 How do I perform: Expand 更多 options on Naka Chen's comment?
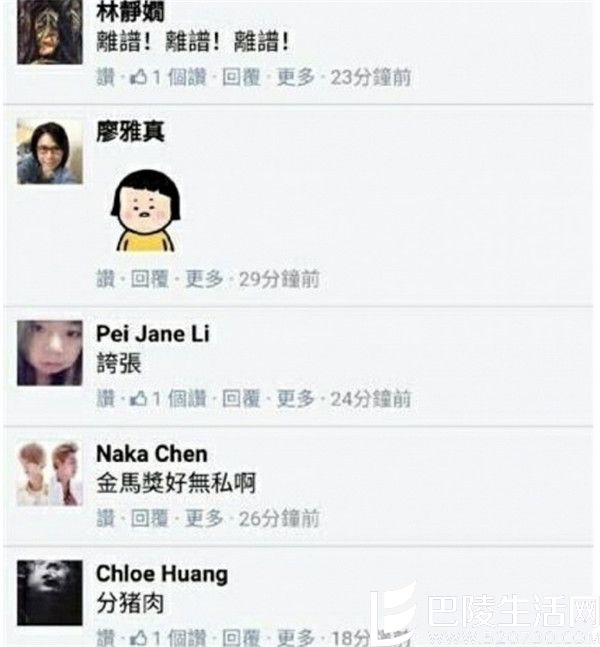pos(204,518)
